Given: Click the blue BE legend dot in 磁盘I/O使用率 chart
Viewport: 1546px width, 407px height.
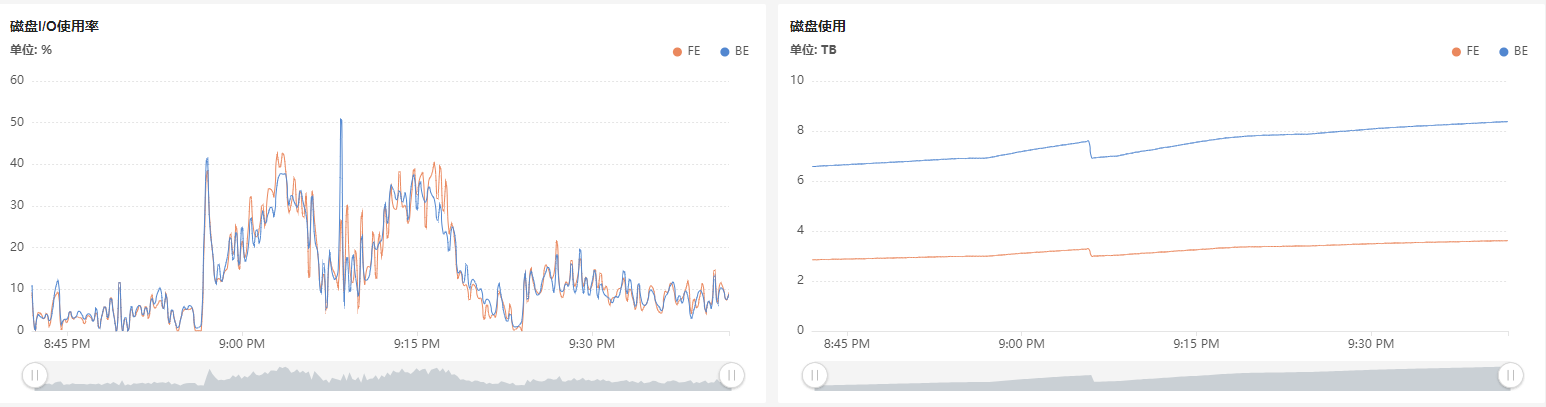Looking at the screenshot, I should coord(725,51).
